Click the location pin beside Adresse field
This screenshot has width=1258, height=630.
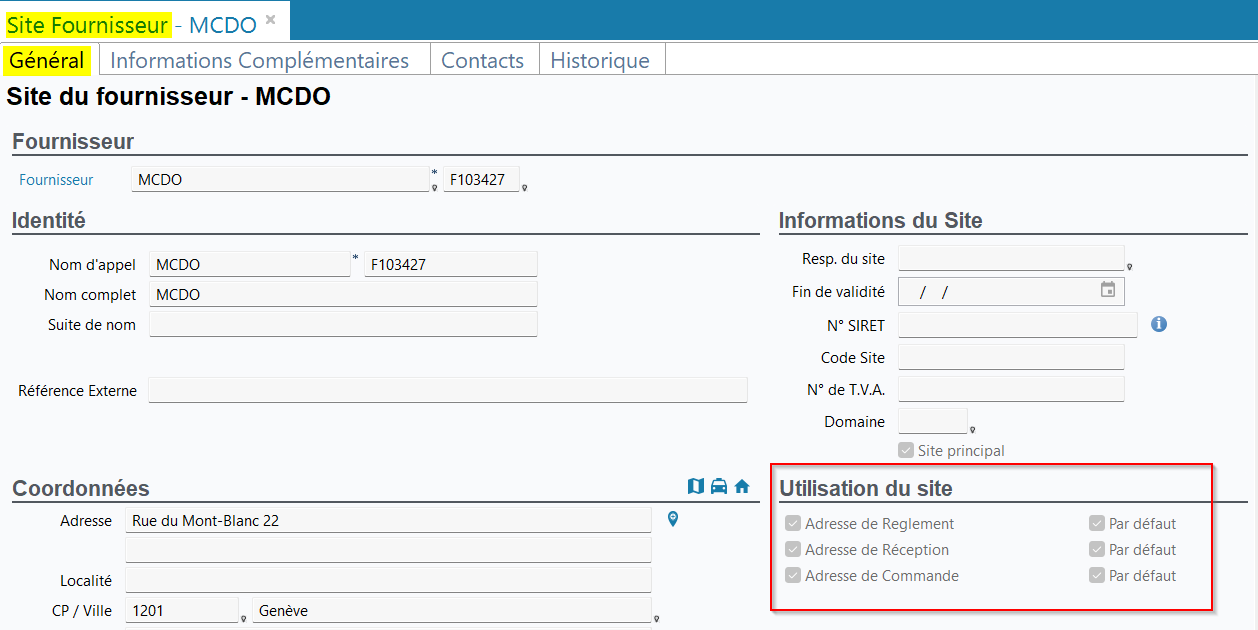click(673, 519)
